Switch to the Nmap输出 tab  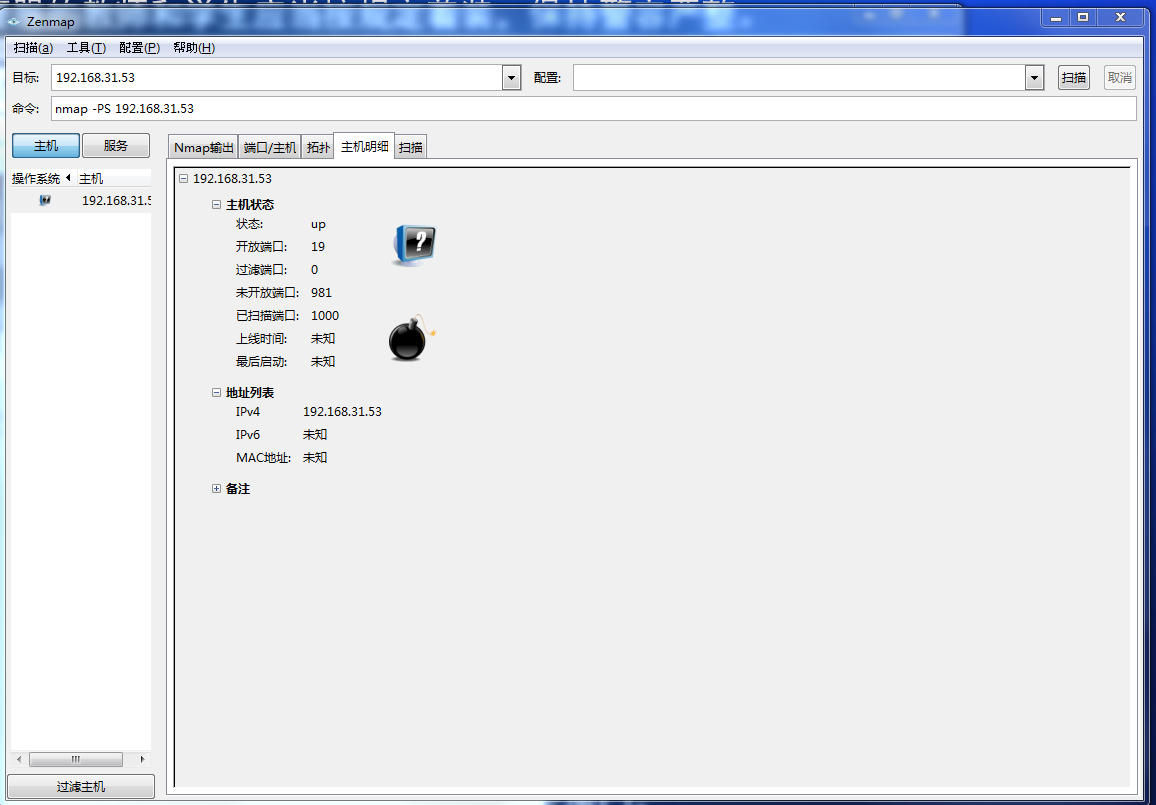pos(203,147)
